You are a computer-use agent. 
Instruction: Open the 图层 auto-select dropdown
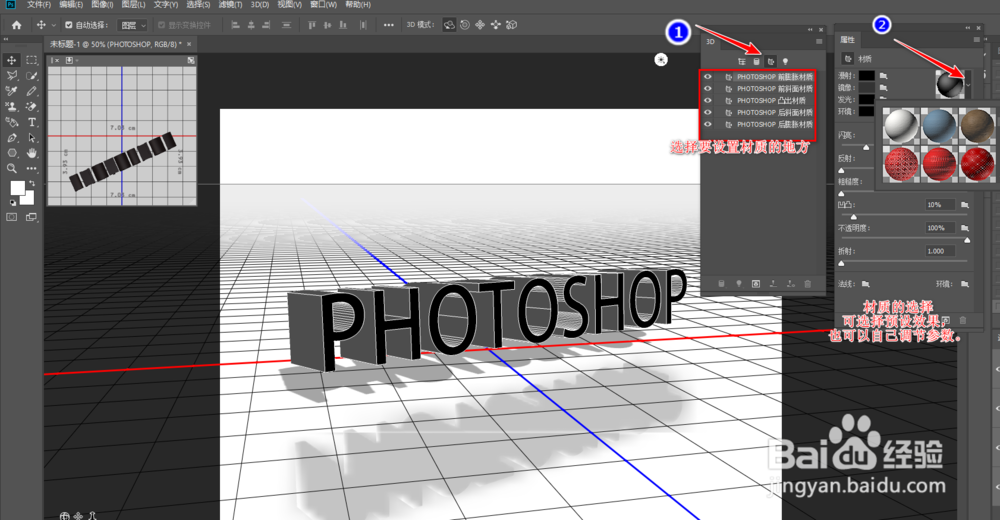point(133,25)
